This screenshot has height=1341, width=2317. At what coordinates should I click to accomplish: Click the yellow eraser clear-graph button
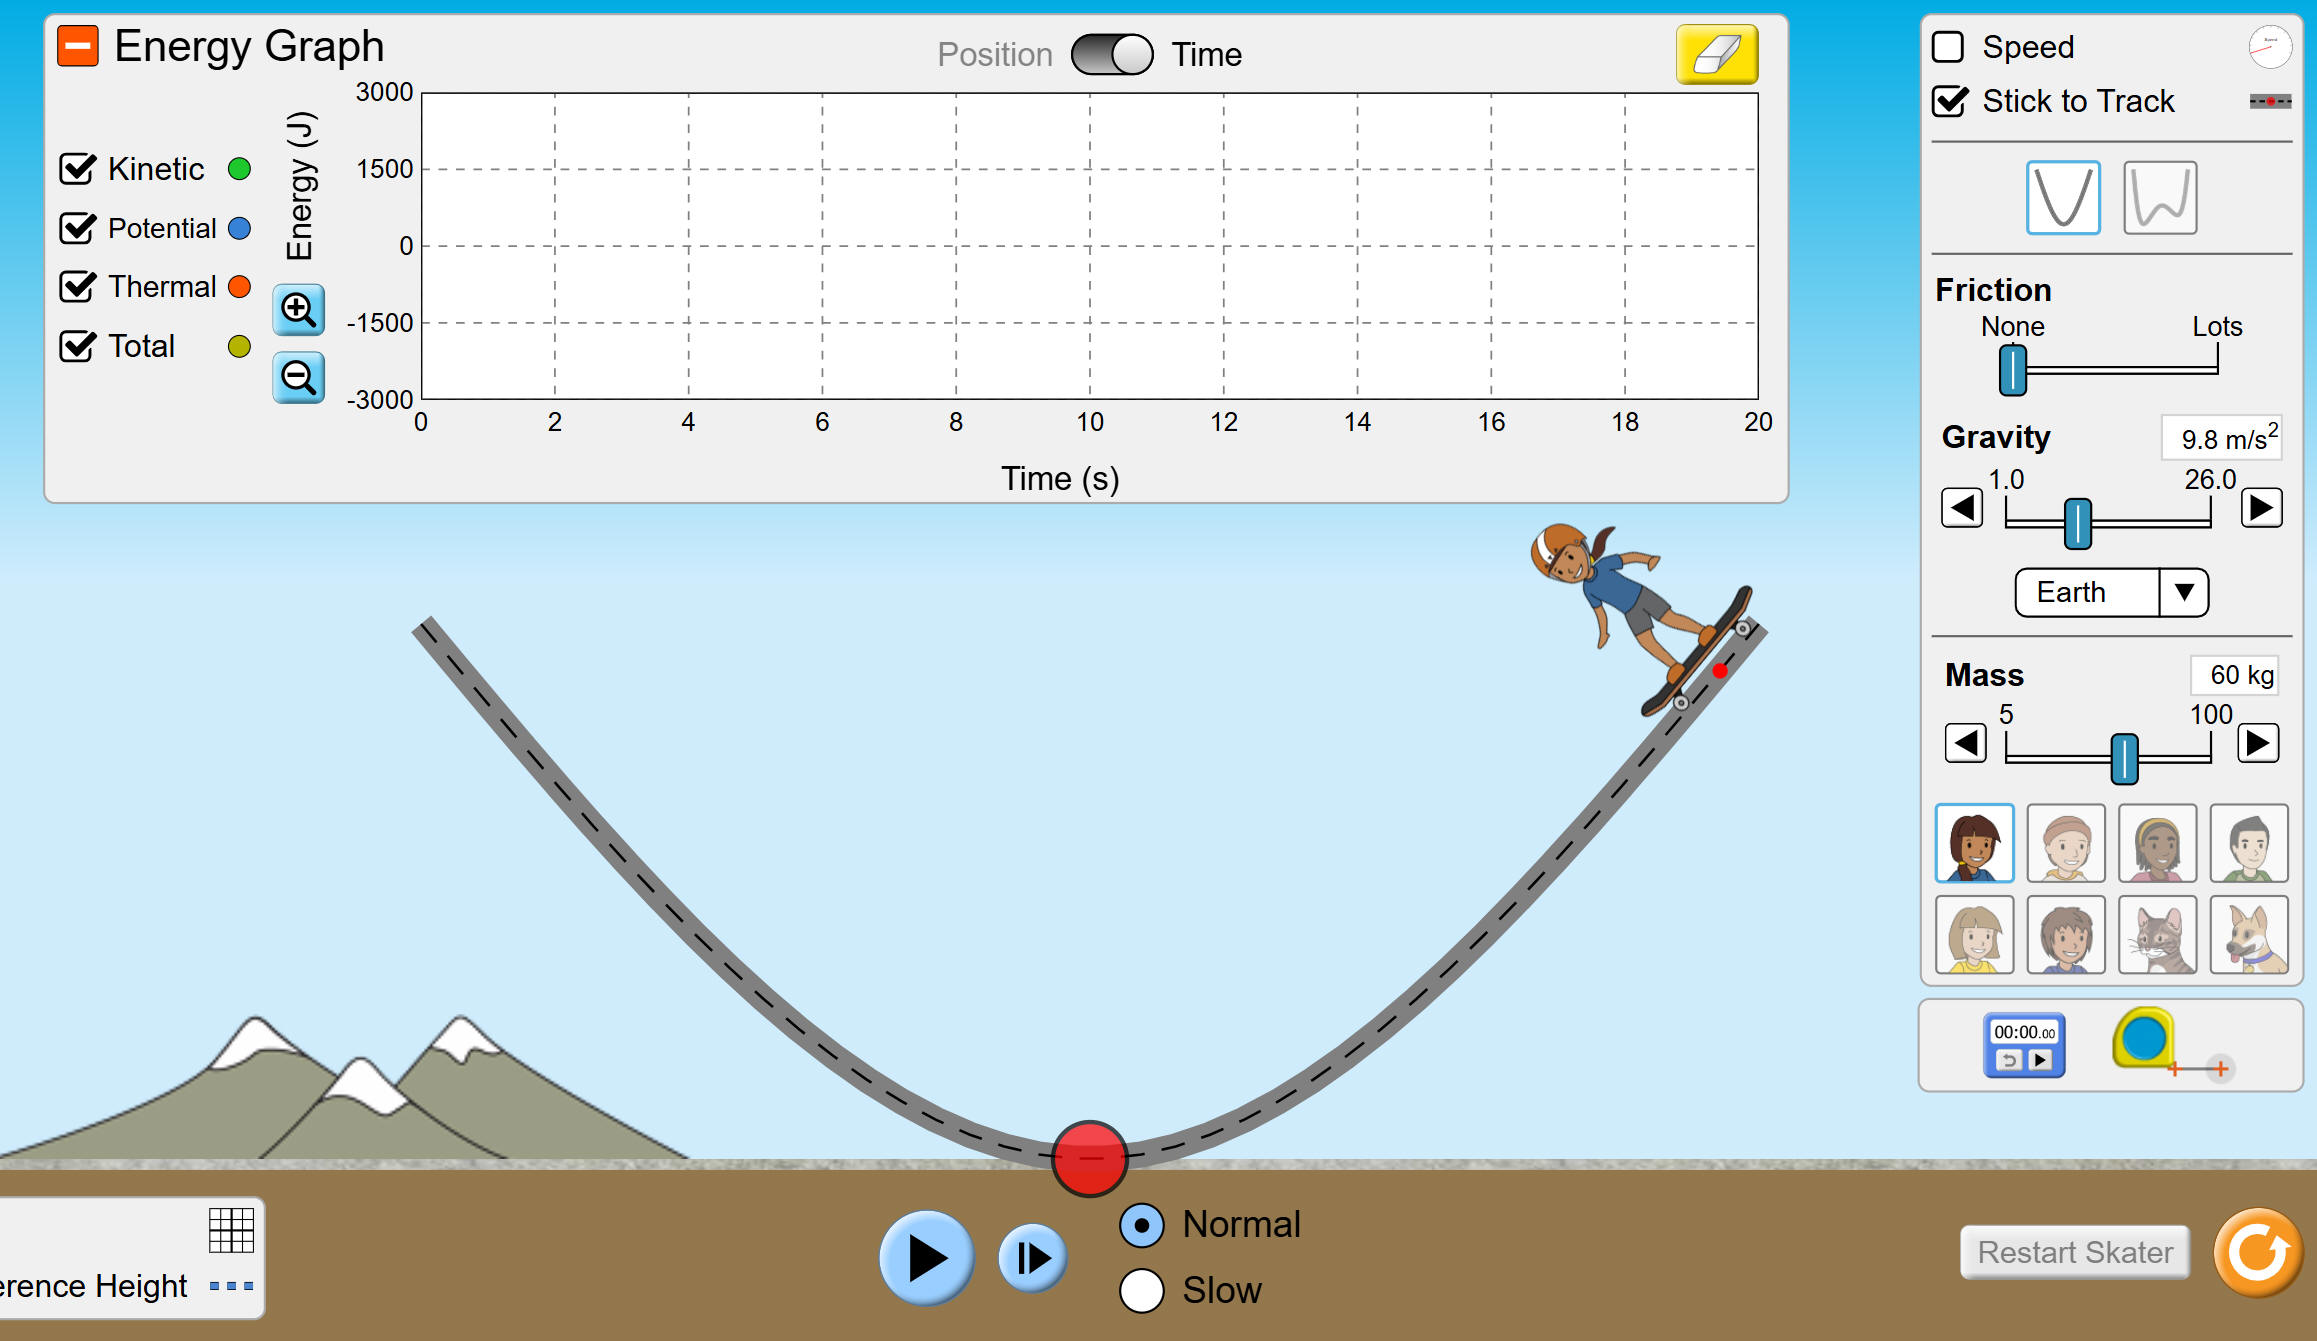1717,54
